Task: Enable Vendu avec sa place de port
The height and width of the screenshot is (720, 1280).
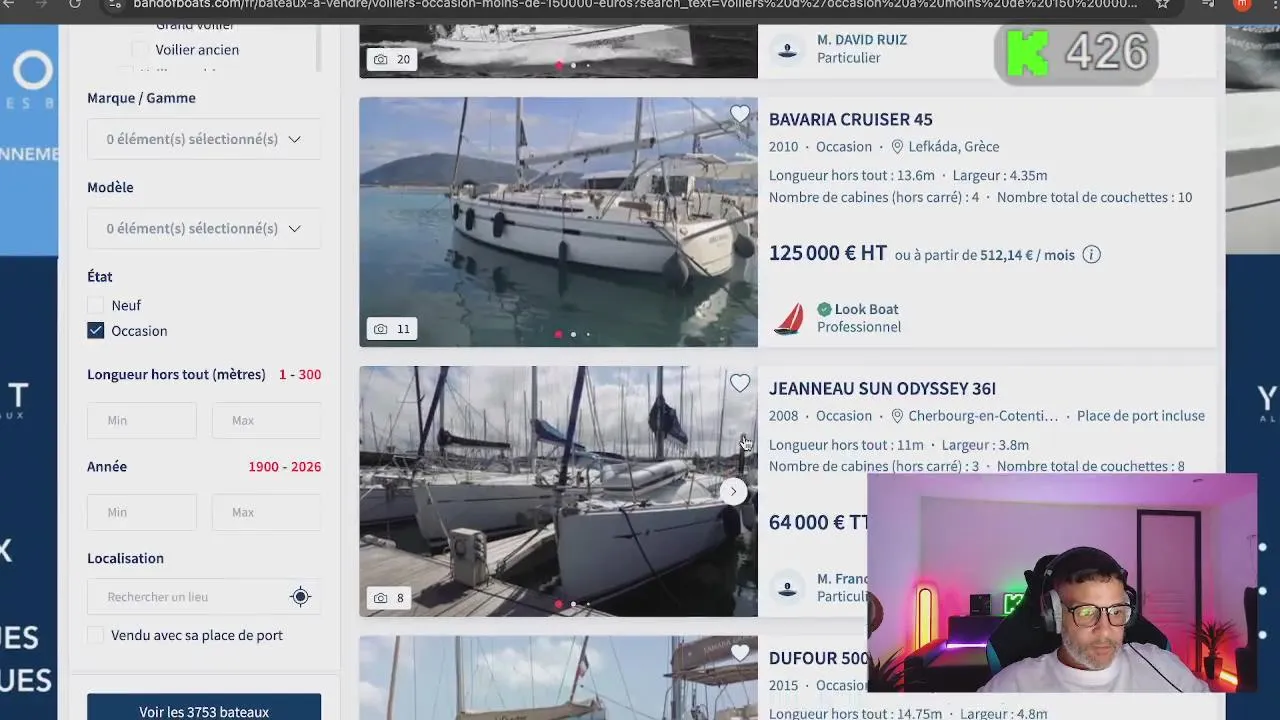Action: click(95, 635)
